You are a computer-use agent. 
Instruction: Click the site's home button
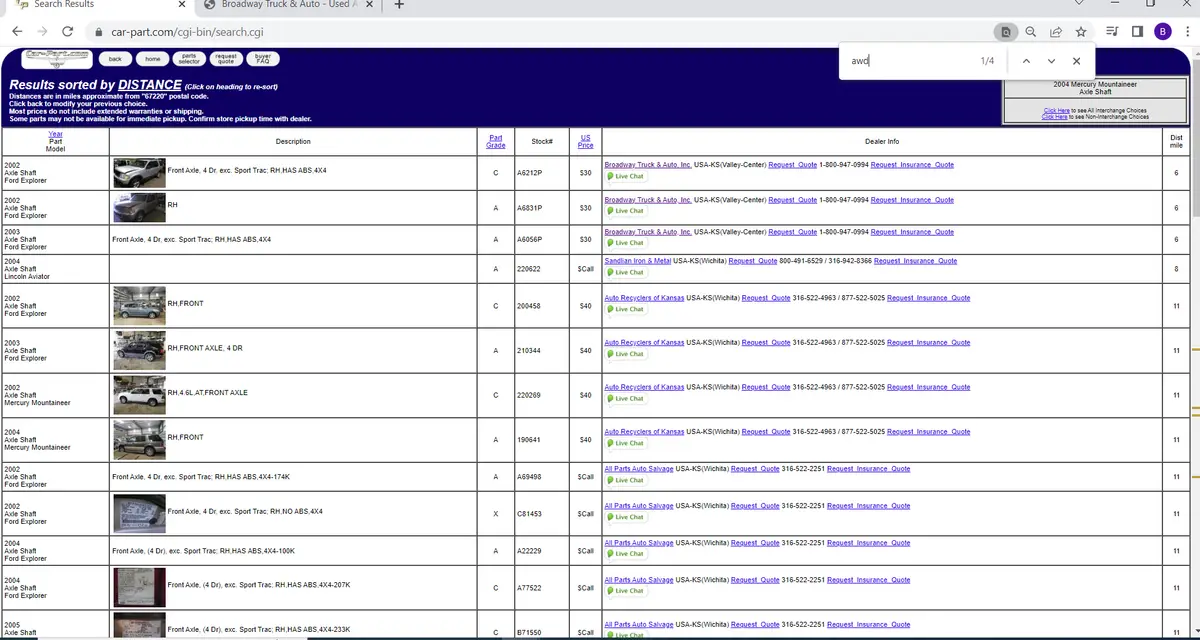(152, 59)
